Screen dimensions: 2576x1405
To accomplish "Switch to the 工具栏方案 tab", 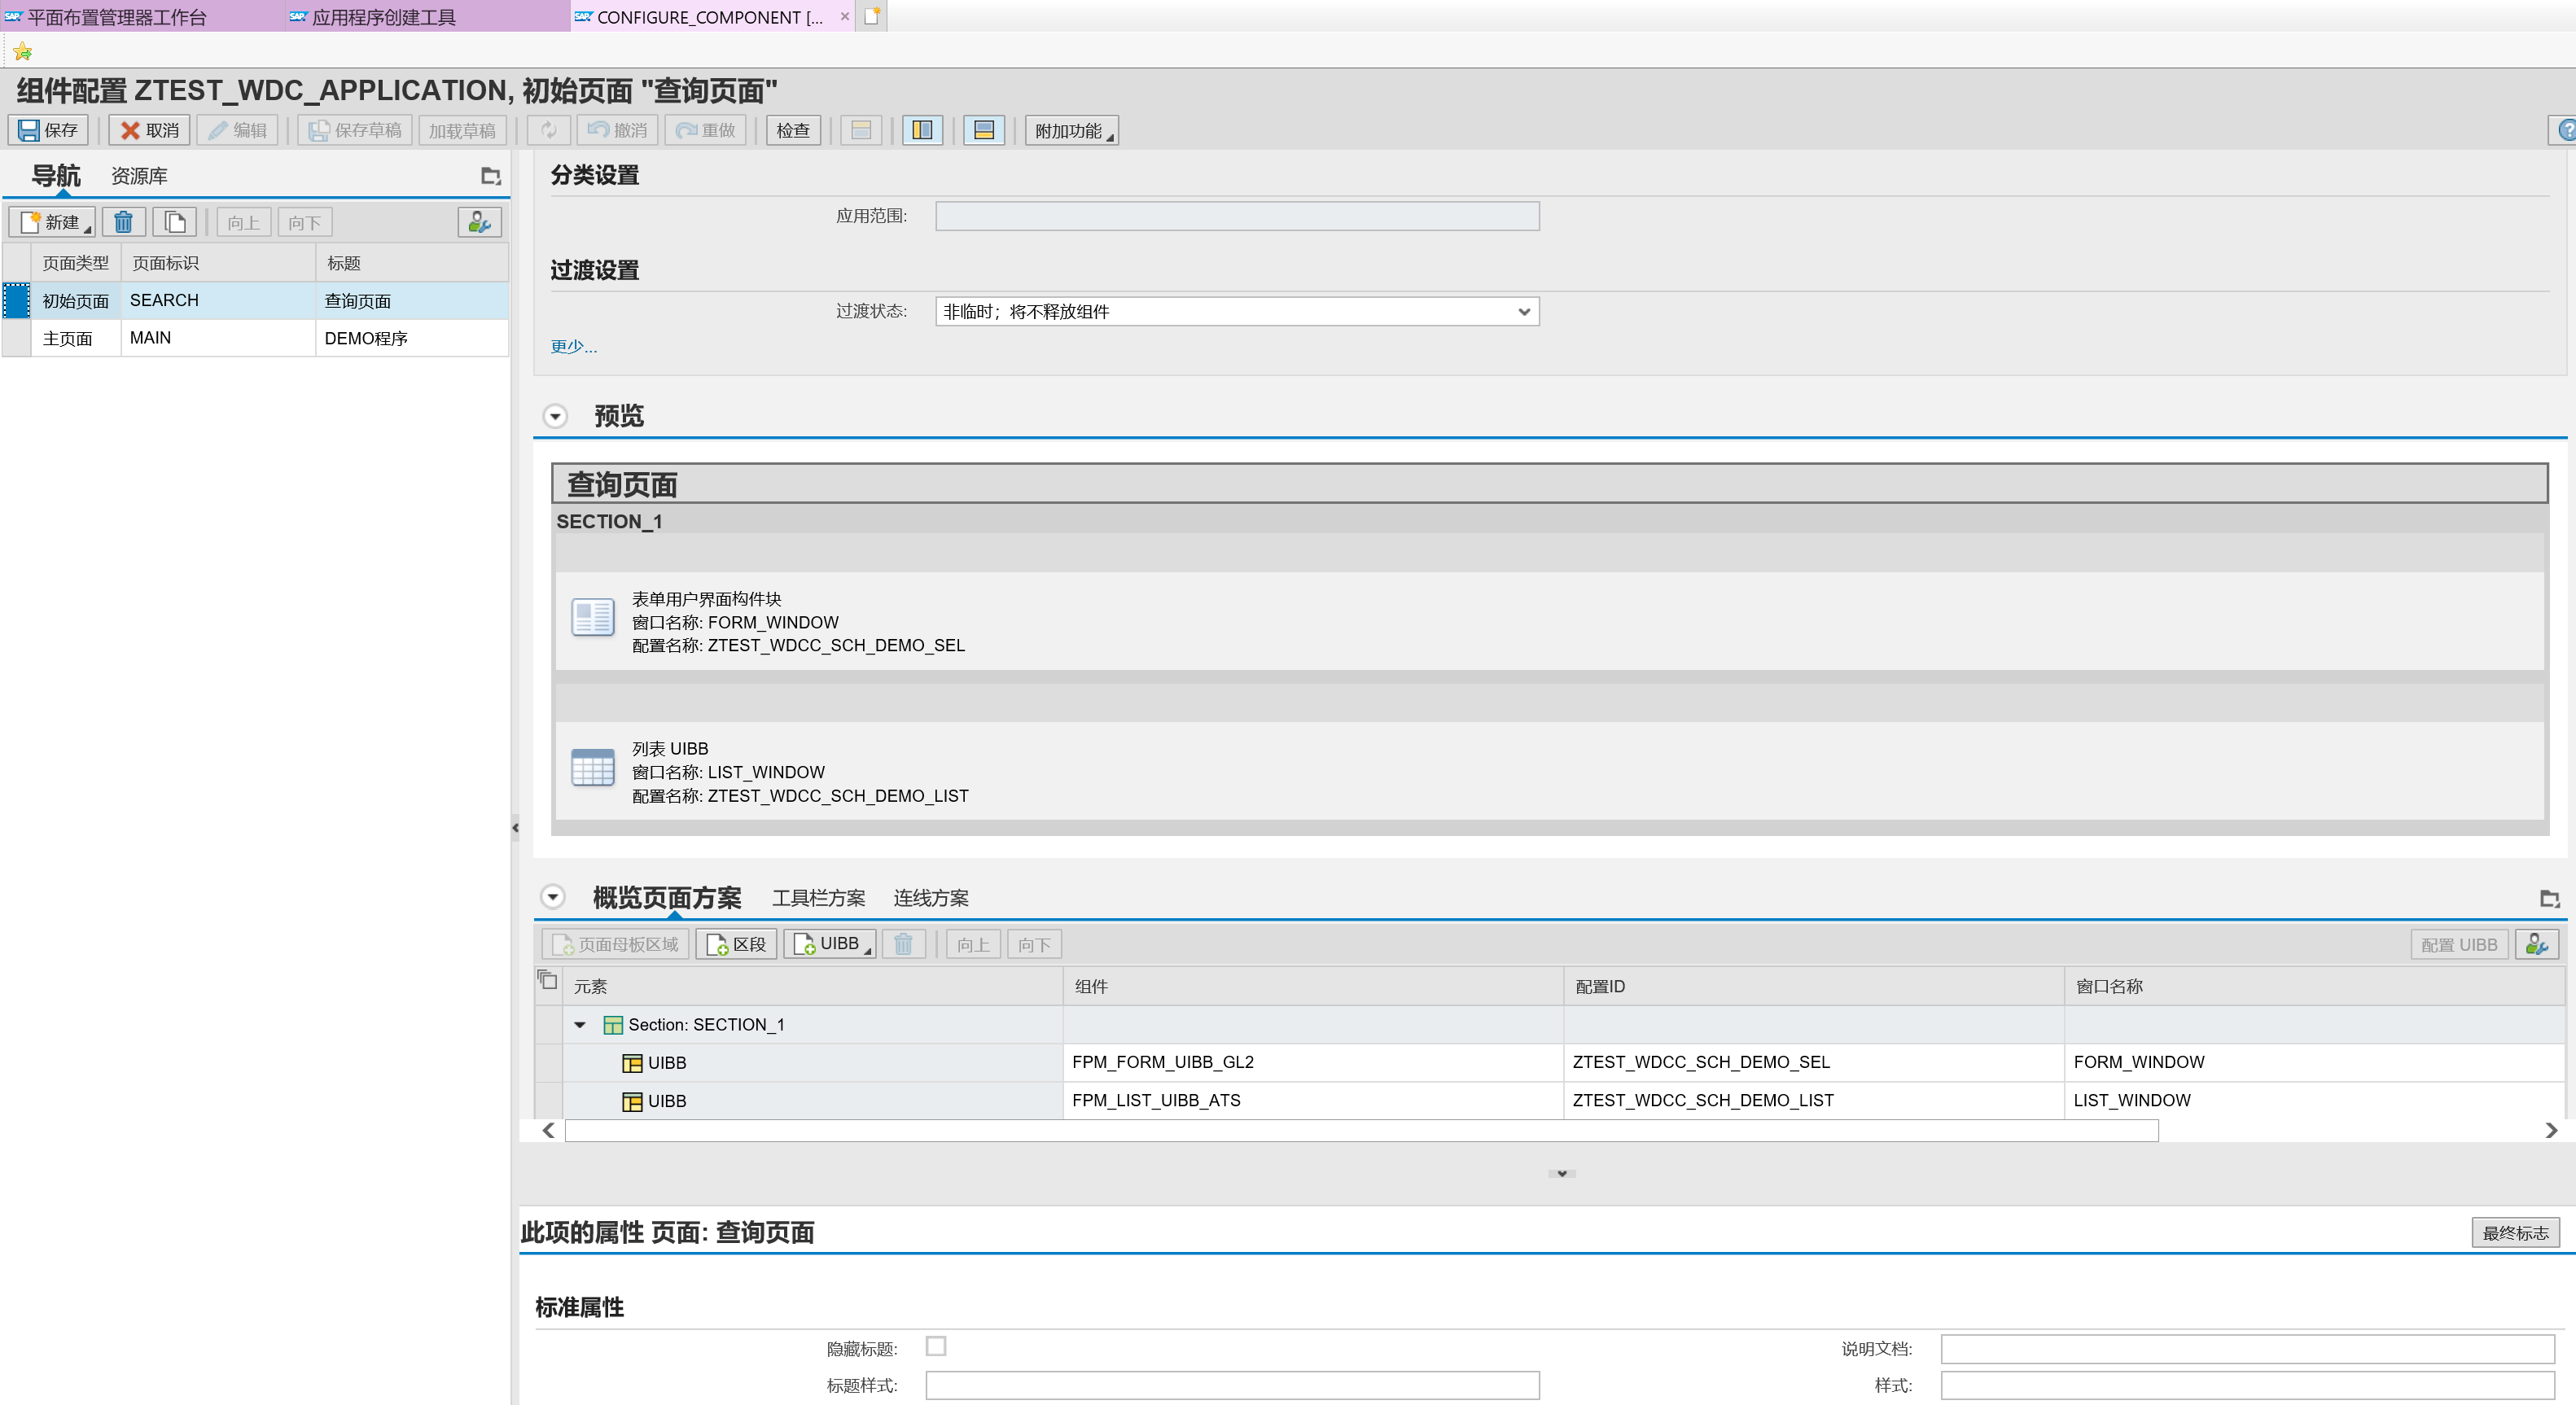I will click(x=818, y=897).
